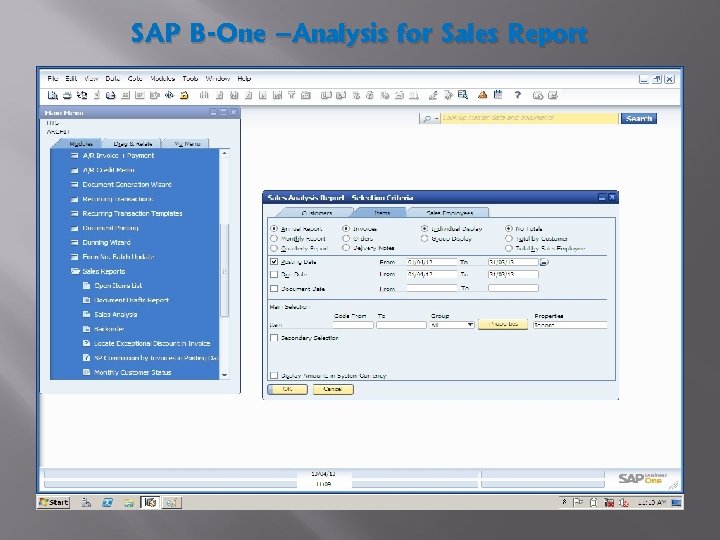Viewport: 720px width, 540px height.
Task: Click the search magnifier icon
Action: pos(427,119)
